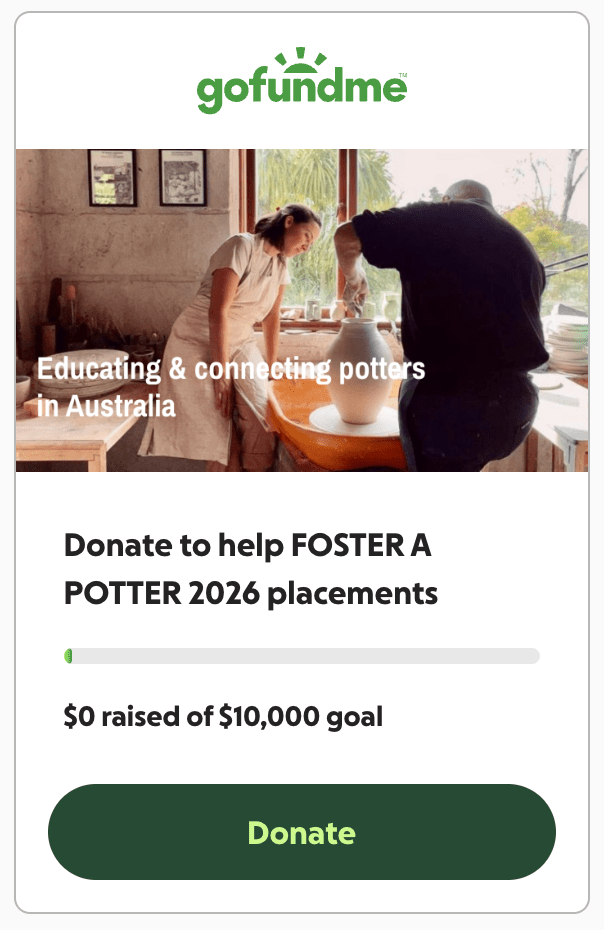
Task: Click the GoFundMe logo wordmark
Action: (x=301, y=90)
